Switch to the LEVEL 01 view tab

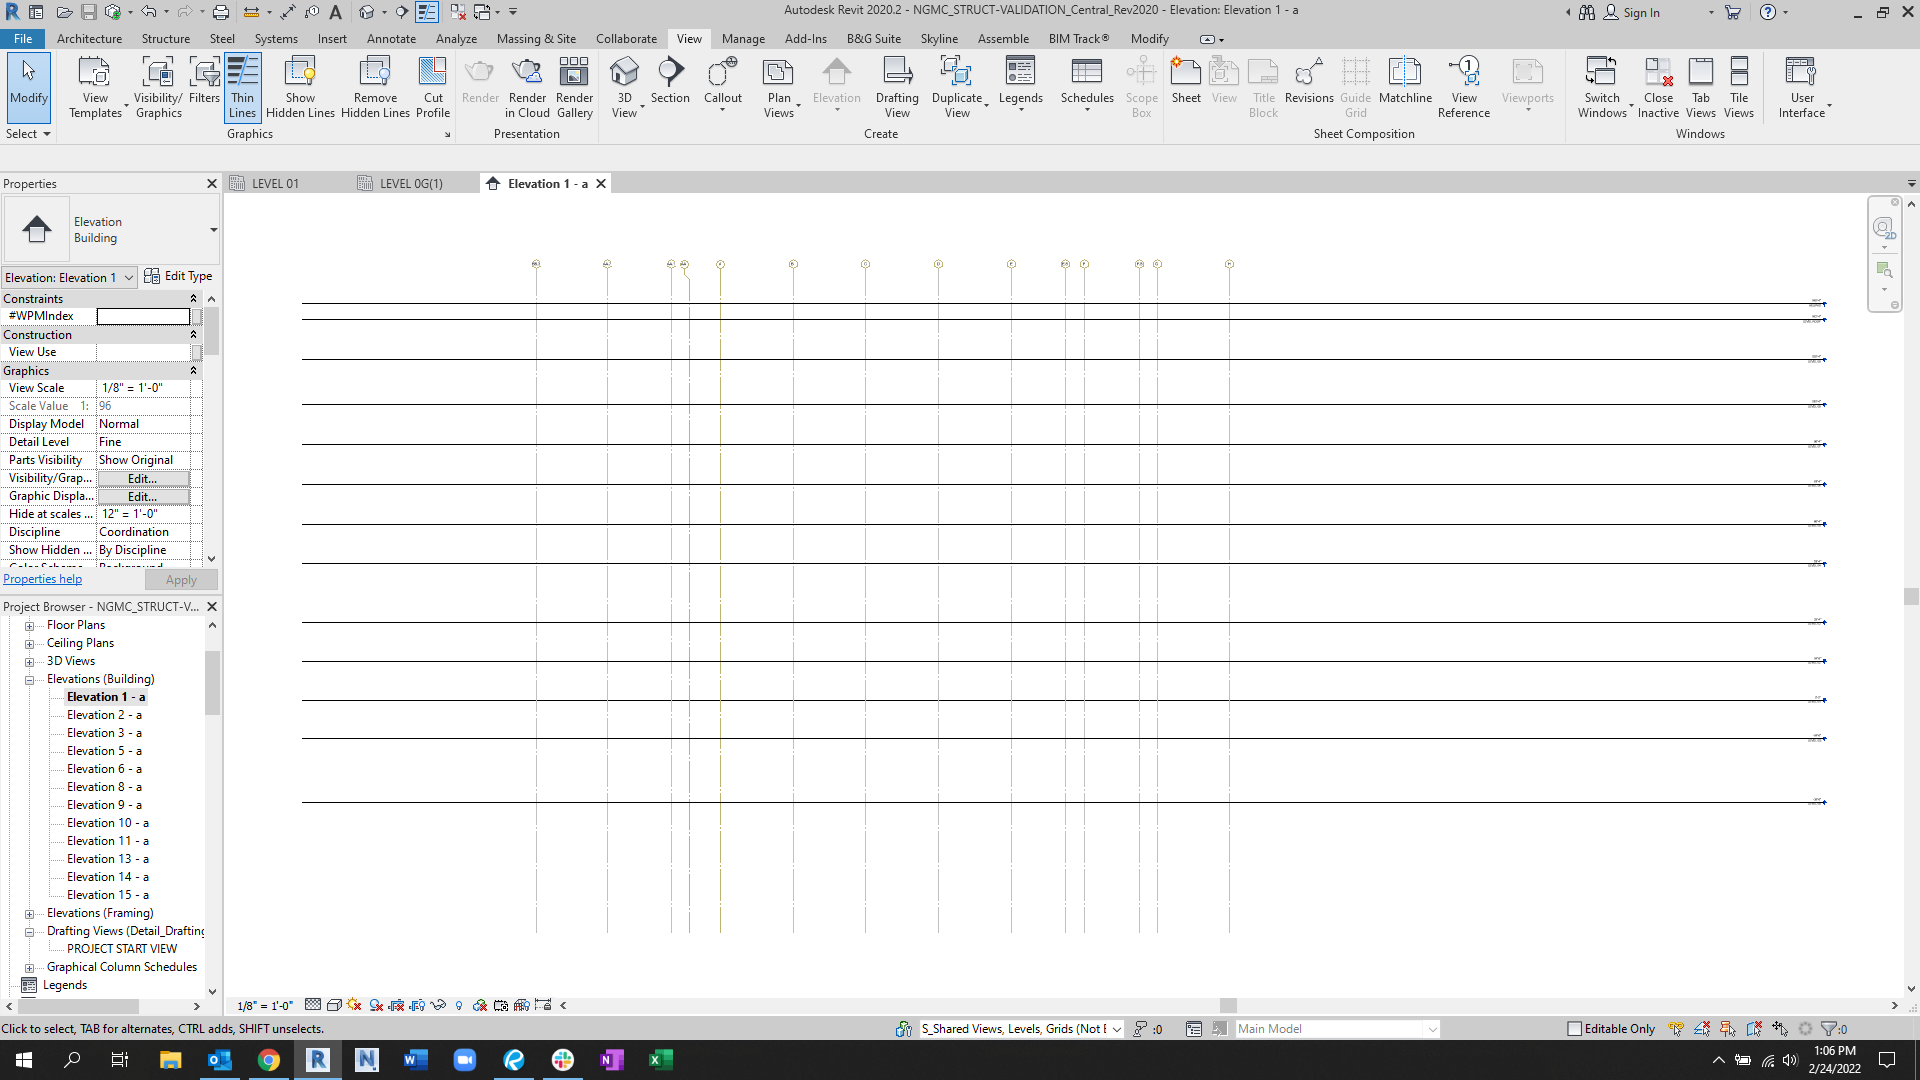click(275, 184)
